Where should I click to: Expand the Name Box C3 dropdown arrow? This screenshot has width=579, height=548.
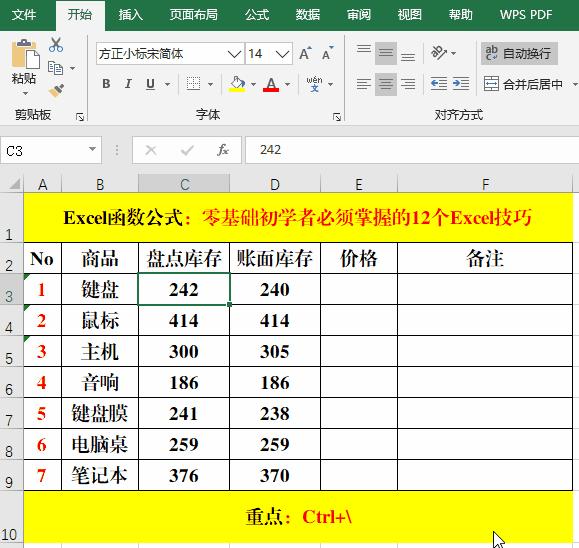(x=92, y=149)
